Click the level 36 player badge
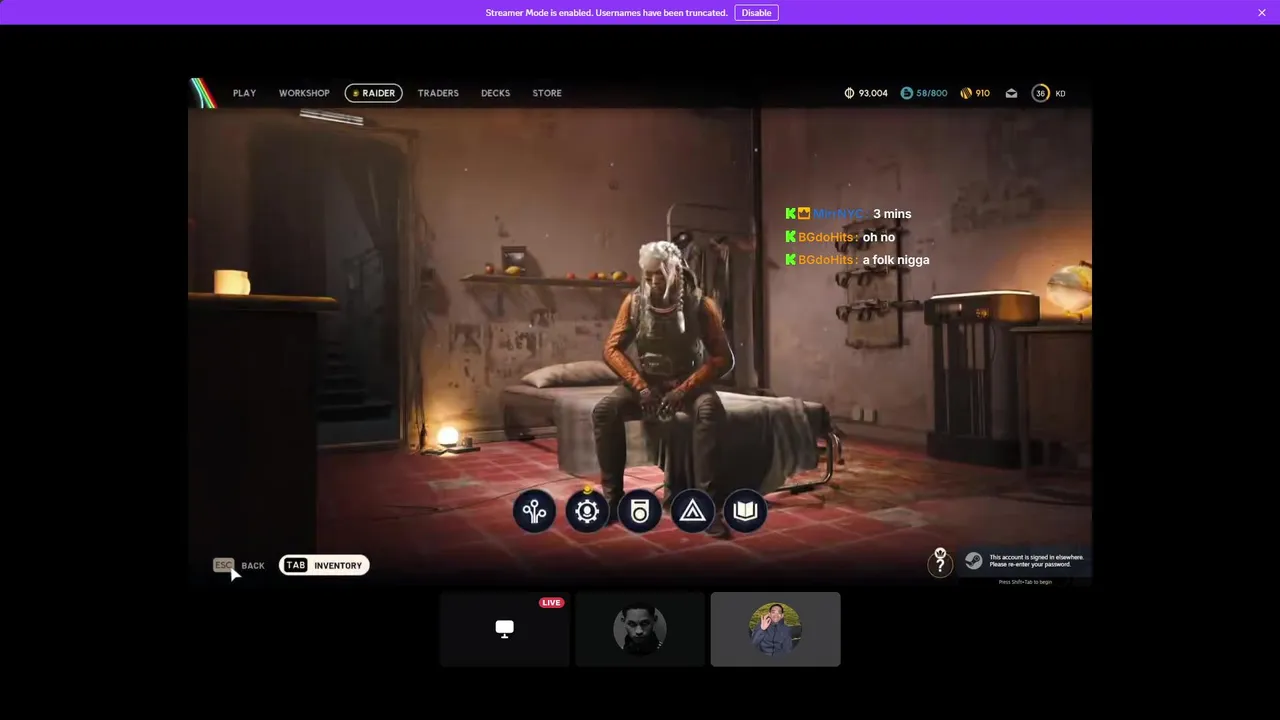This screenshot has height=720, width=1280. (x=1040, y=93)
